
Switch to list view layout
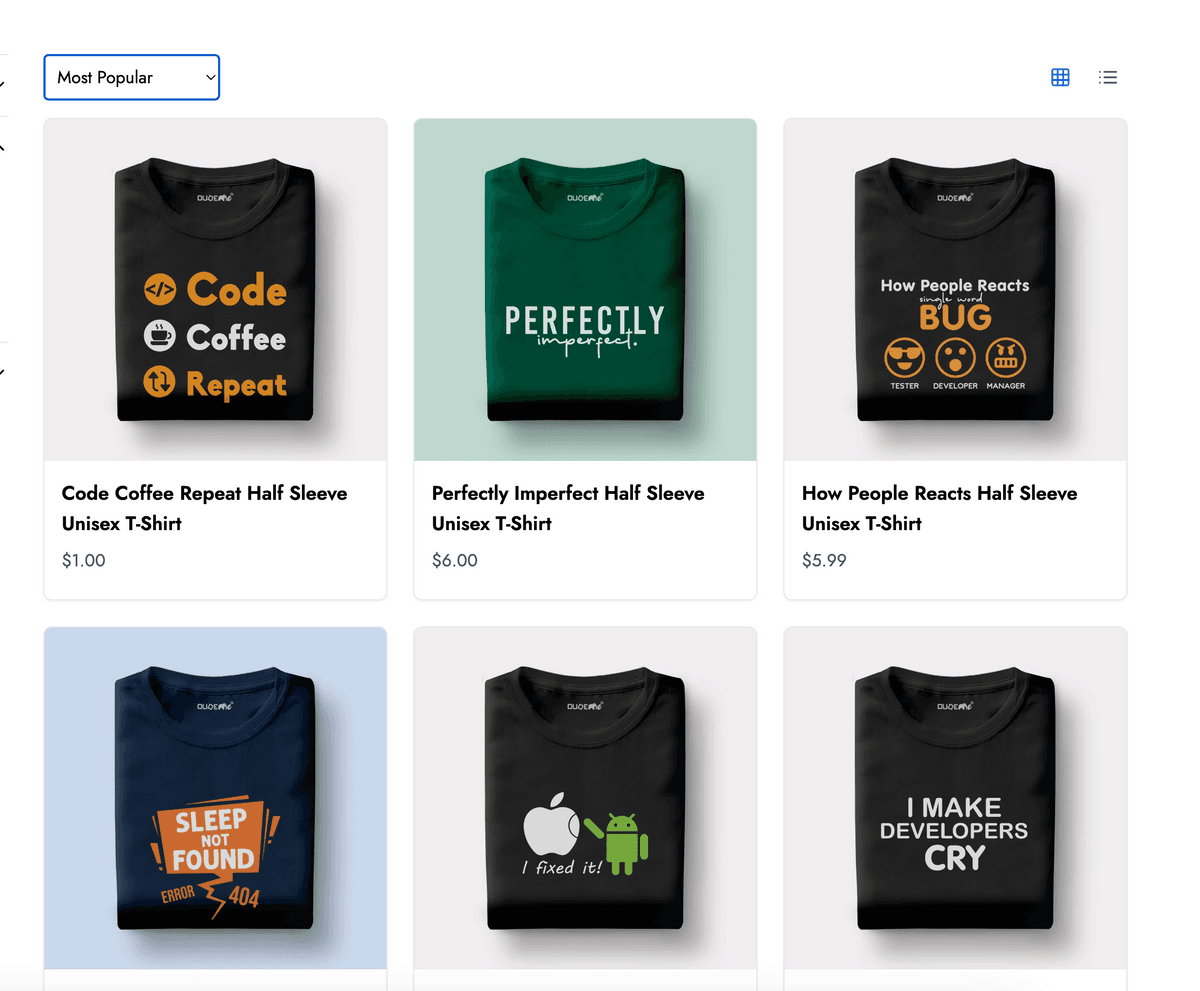click(x=1107, y=77)
